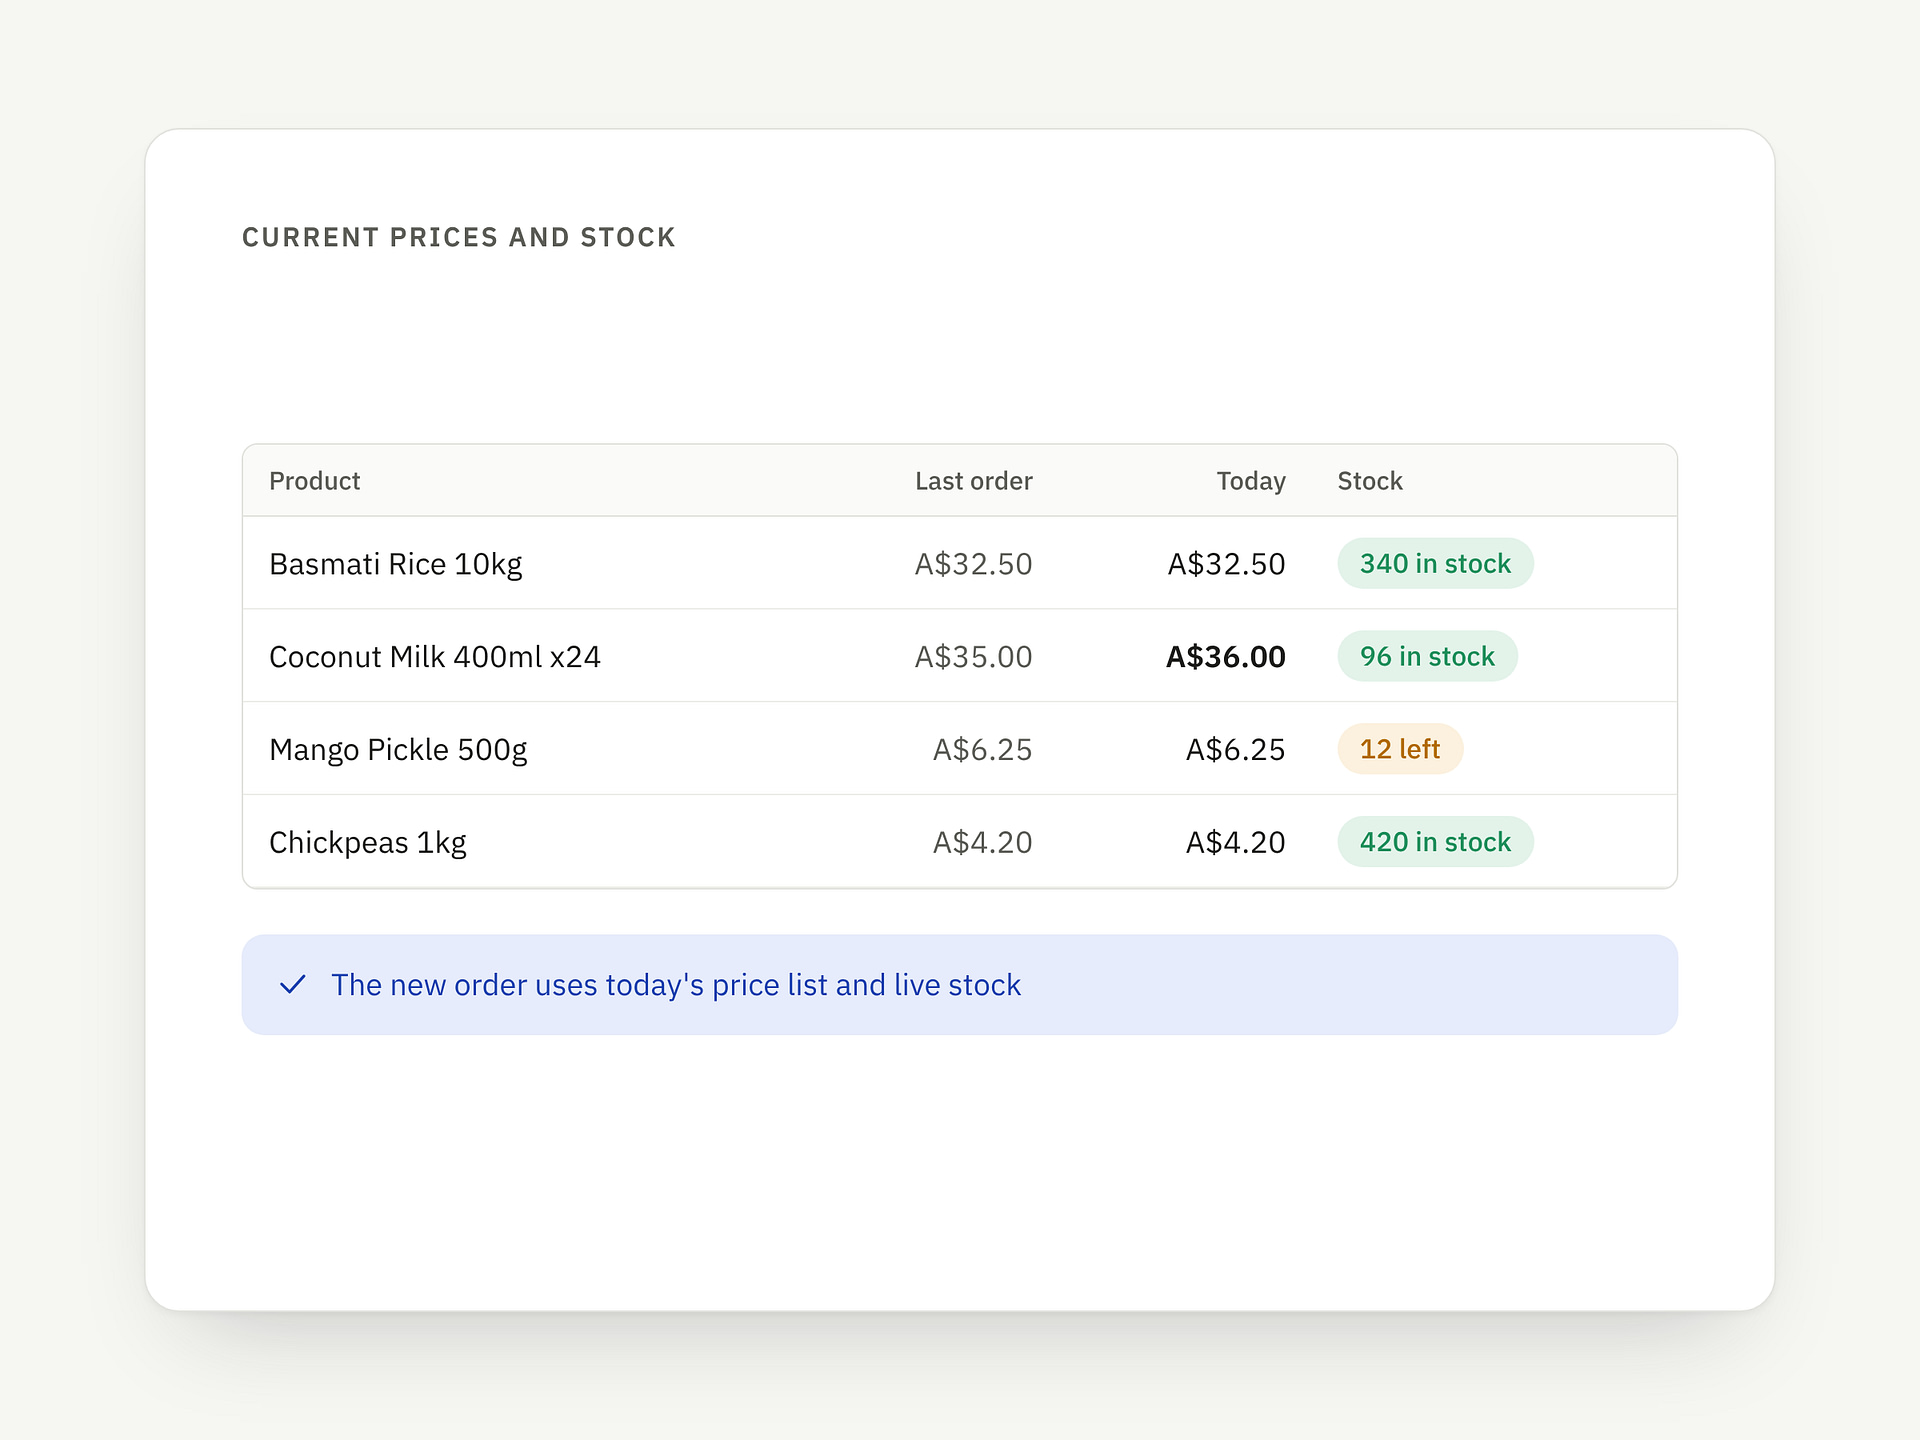Click the A$35.00 last order price
Image resolution: width=1920 pixels, height=1440 pixels.
point(973,657)
